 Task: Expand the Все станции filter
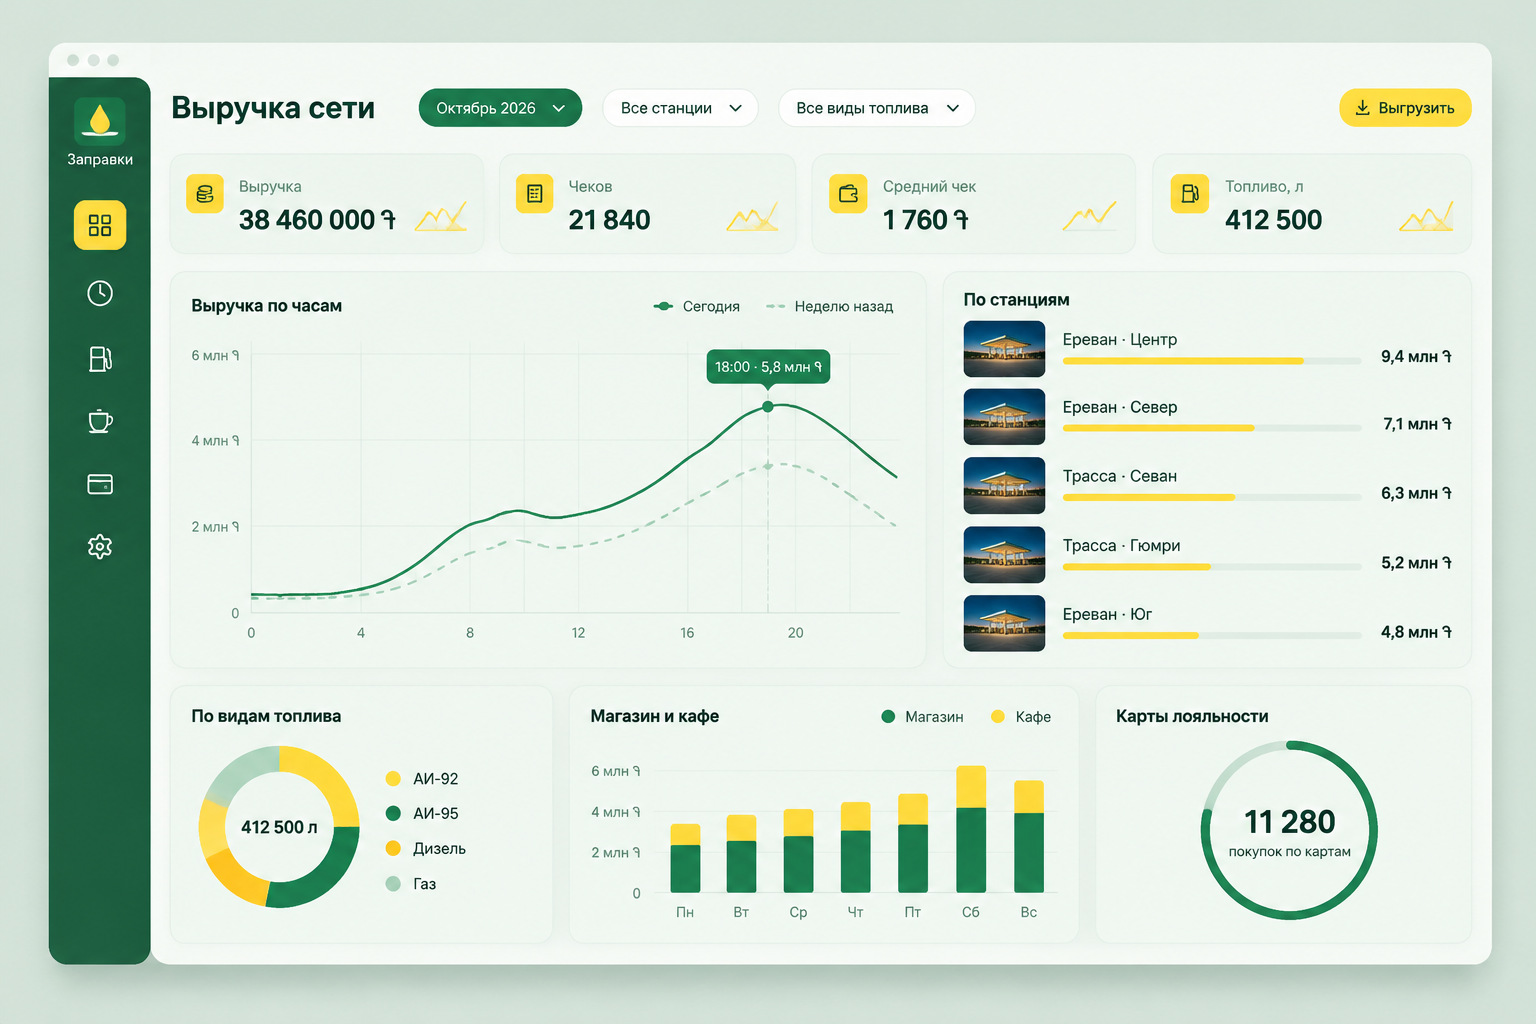(x=680, y=108)
